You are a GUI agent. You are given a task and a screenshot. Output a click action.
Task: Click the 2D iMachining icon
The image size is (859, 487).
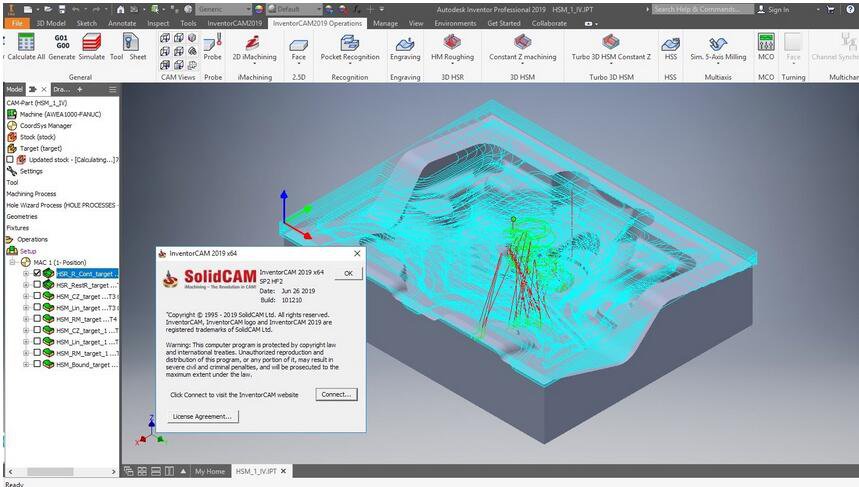[x=253, y=42]
